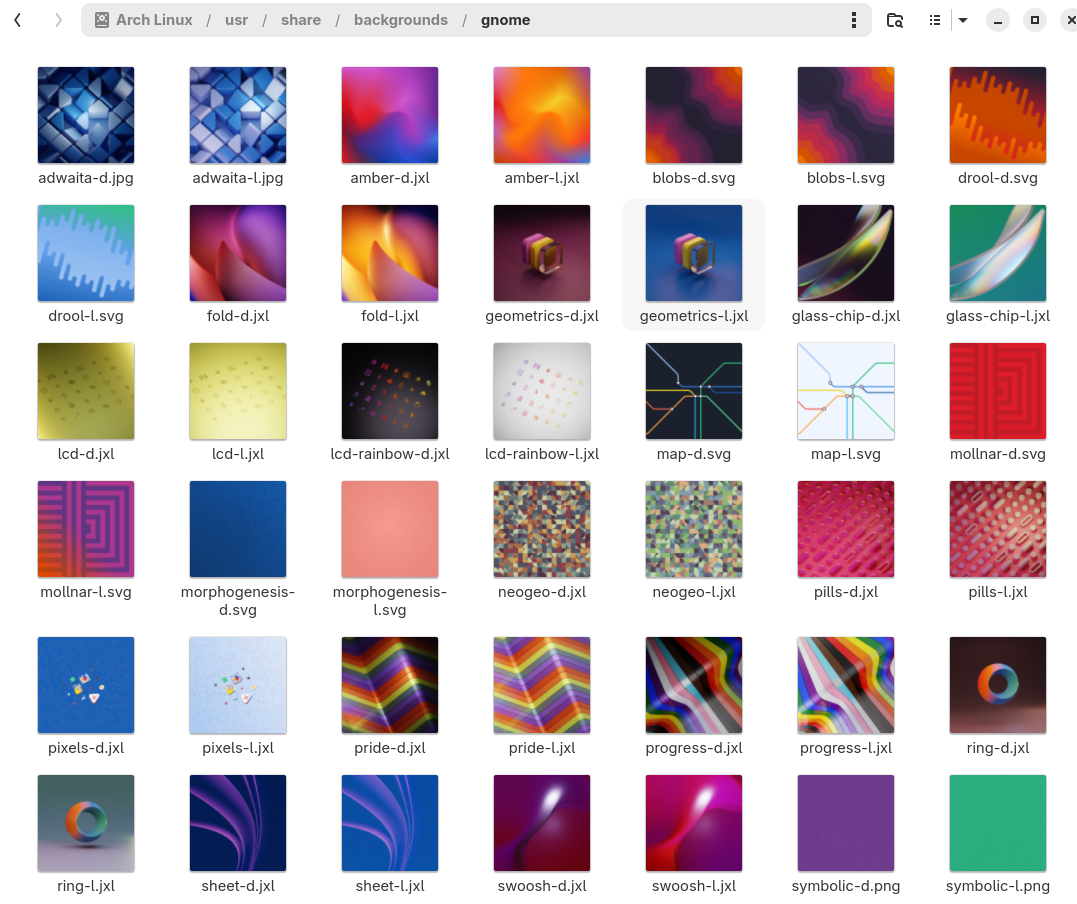Click the gnome current folder segment

(x=506, y=20)
